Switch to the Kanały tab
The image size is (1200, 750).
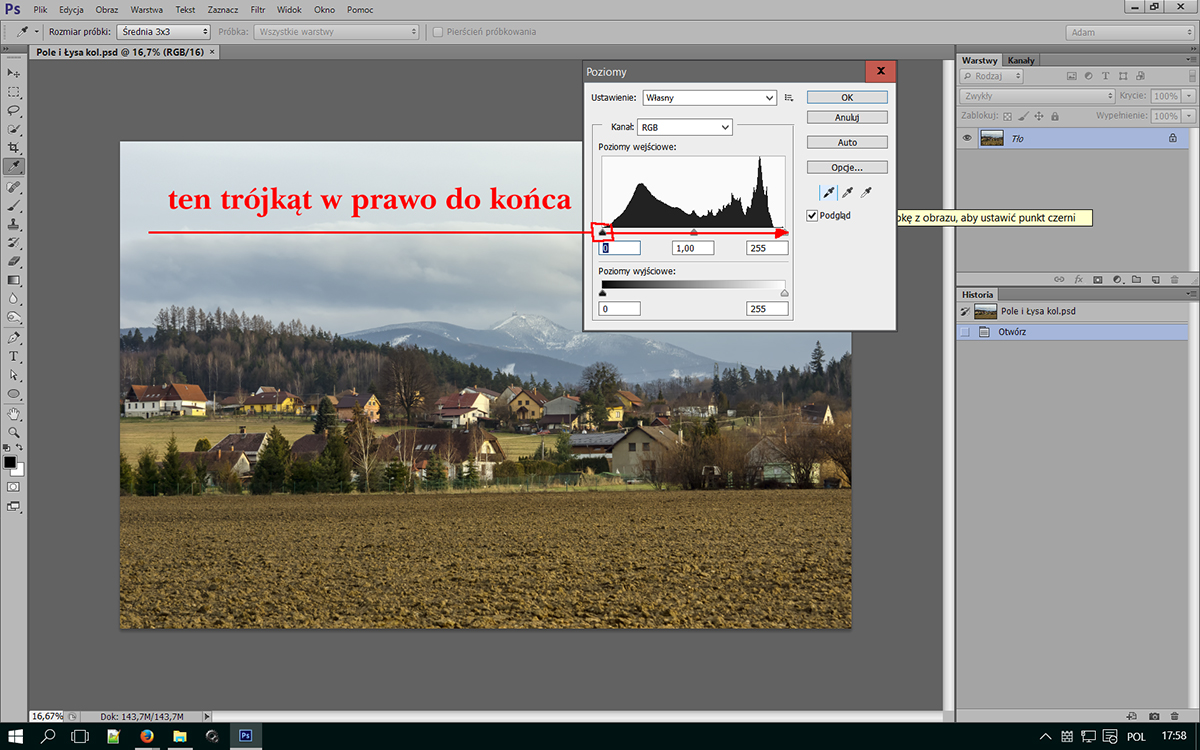1021,61
